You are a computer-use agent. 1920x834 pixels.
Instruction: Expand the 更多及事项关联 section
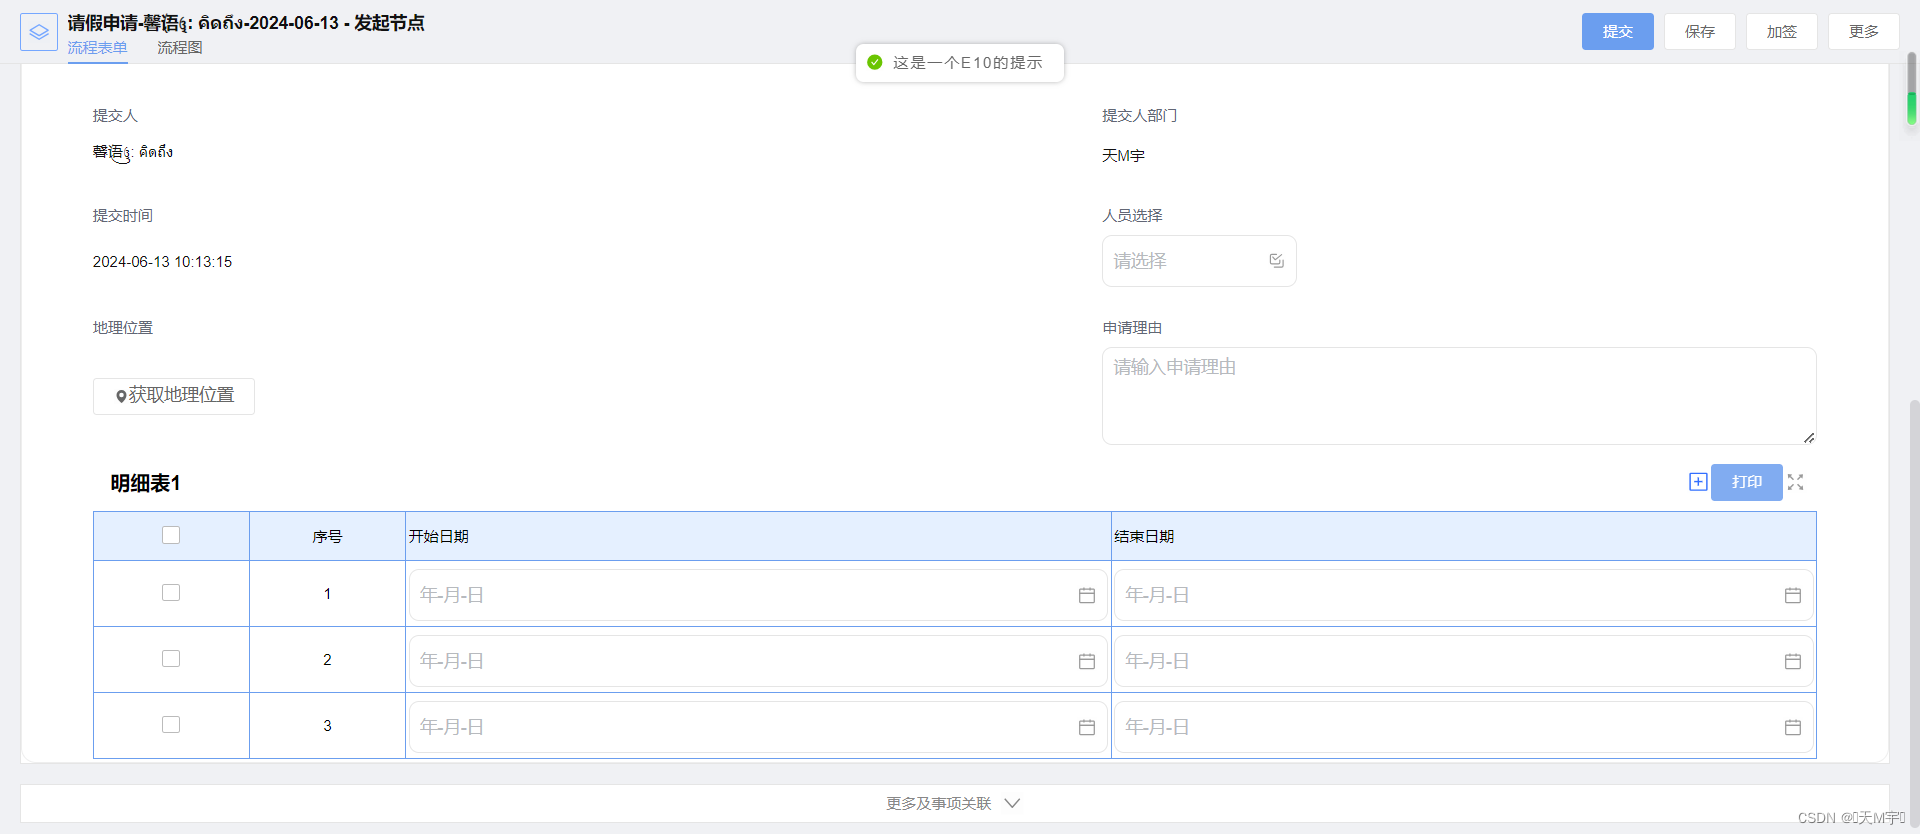(954, 803)
